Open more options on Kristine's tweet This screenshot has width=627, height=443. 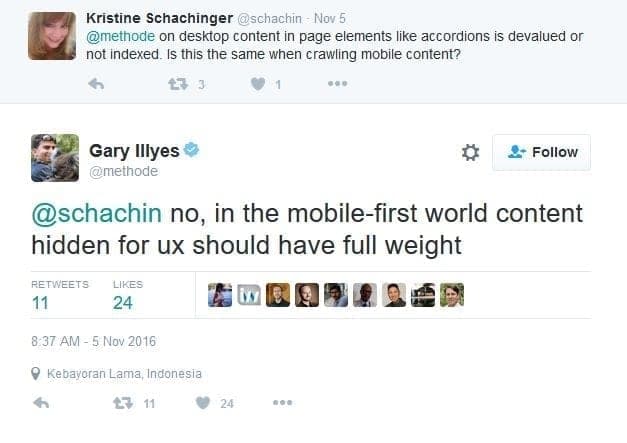point(337,84)
